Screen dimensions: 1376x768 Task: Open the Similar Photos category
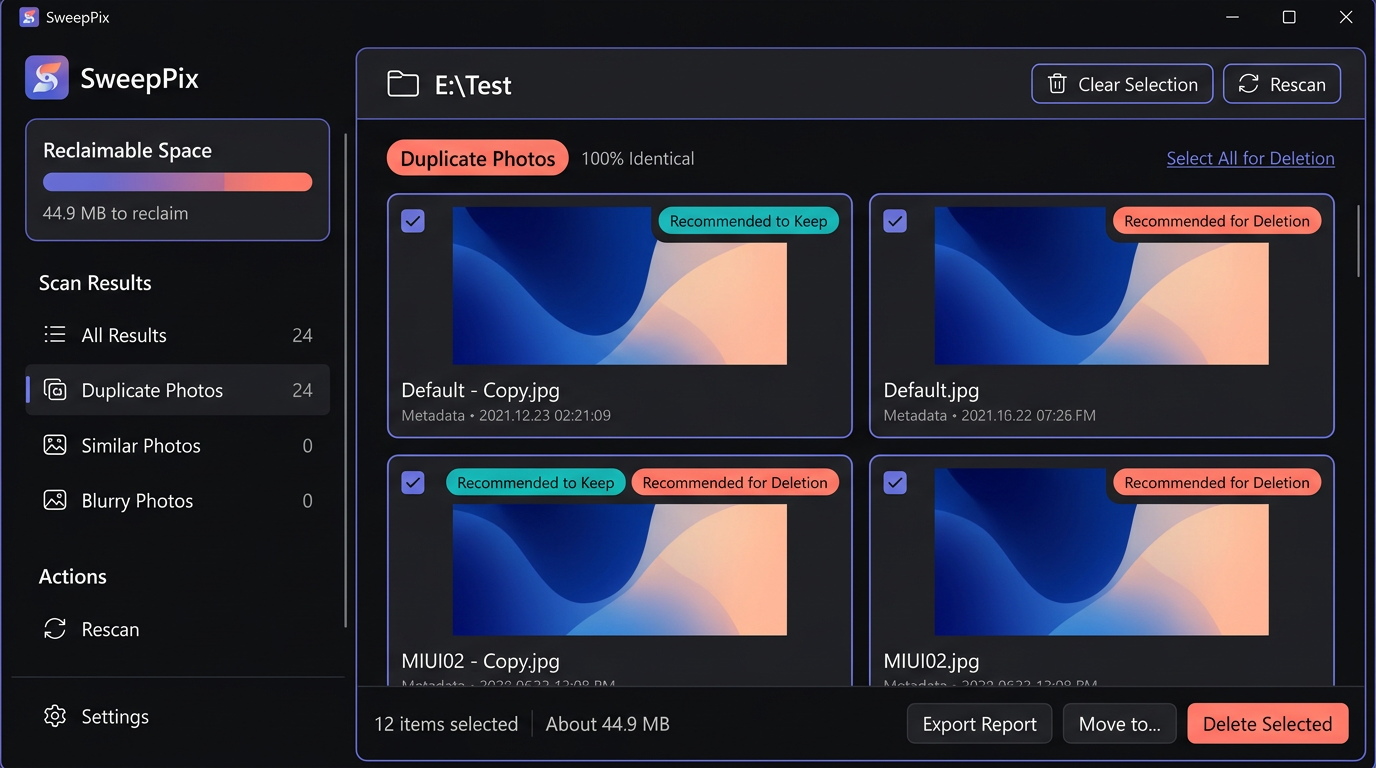[177, 445]
